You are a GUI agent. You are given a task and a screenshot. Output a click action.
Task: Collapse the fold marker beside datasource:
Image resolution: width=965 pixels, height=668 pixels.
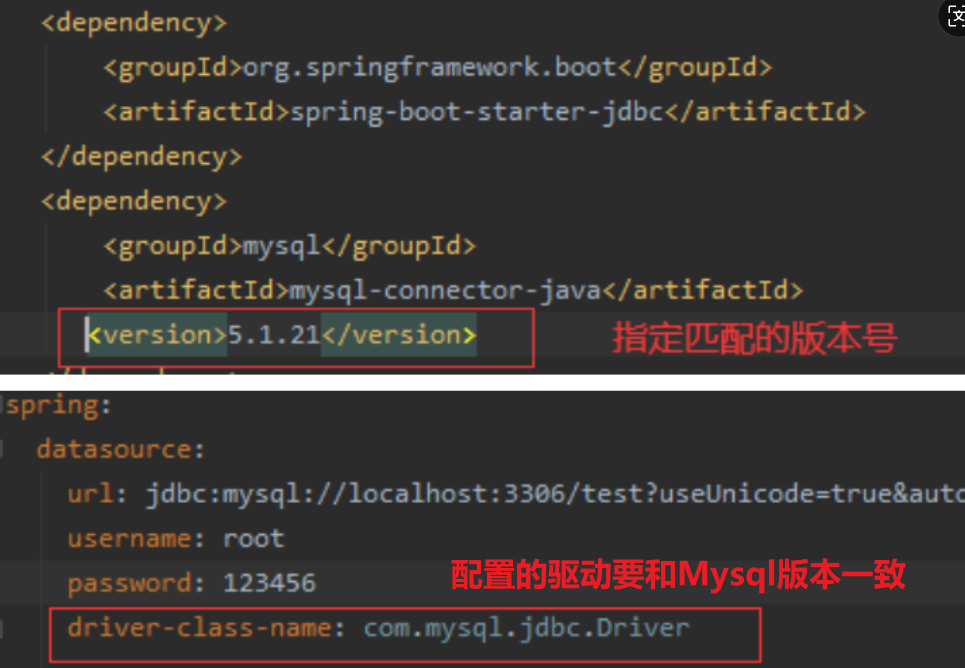pyautogui.click(x=1, y=449)
